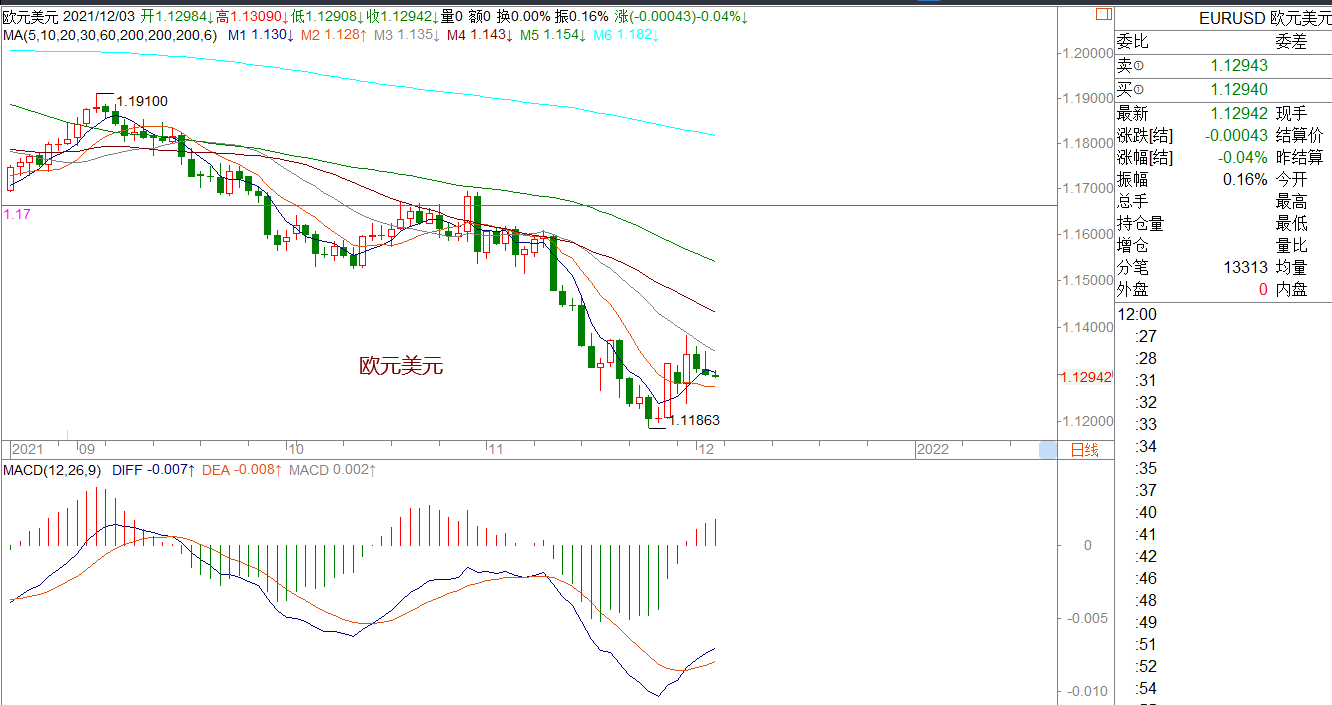Click the sell level ① indicator icon
1332x705 pixels.
[1138, 66]
